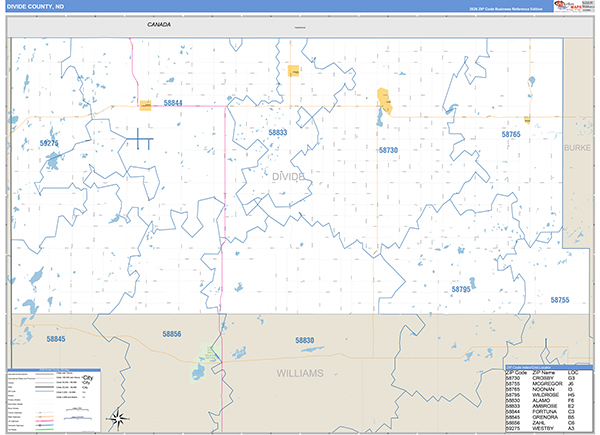Image resolution: width=600 pixels, height=435 pixels.
Task: Click the Fortuna city marker near 58844
Action: 145,105
